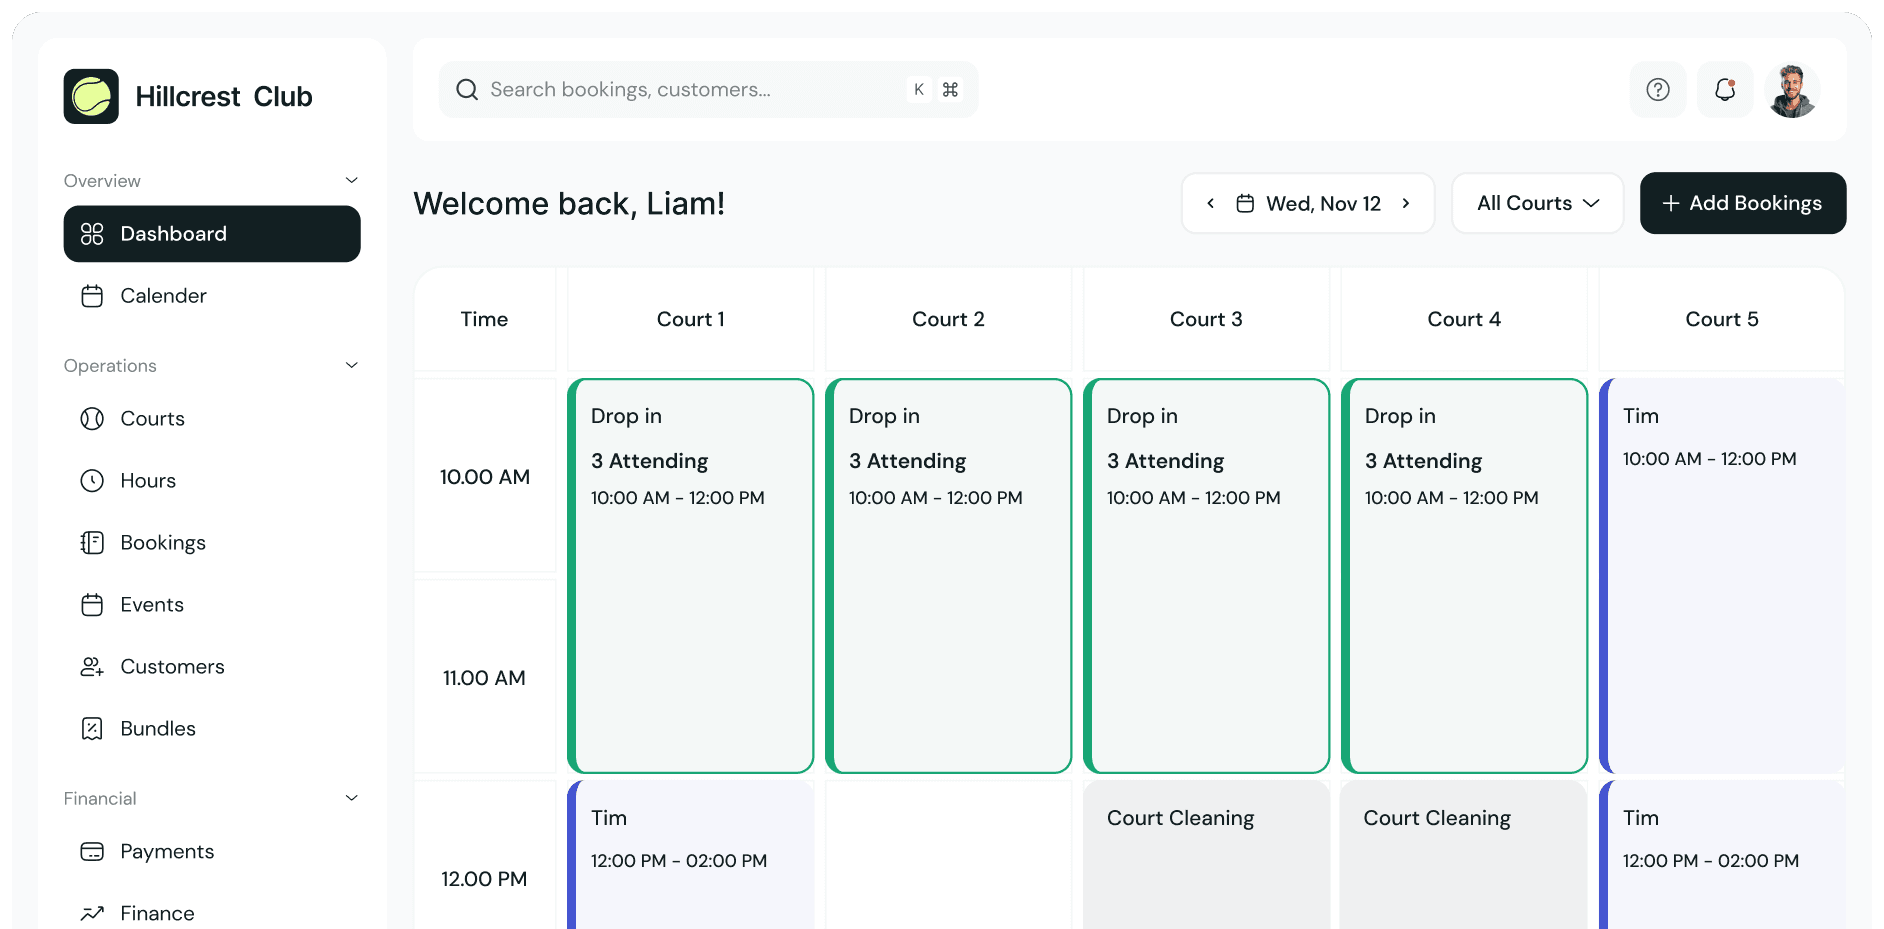This screenshot has width=1884, height=929.
Task: Select Dashboard in the sidebar
Action: pyautogui.click(x=173, y=234)
